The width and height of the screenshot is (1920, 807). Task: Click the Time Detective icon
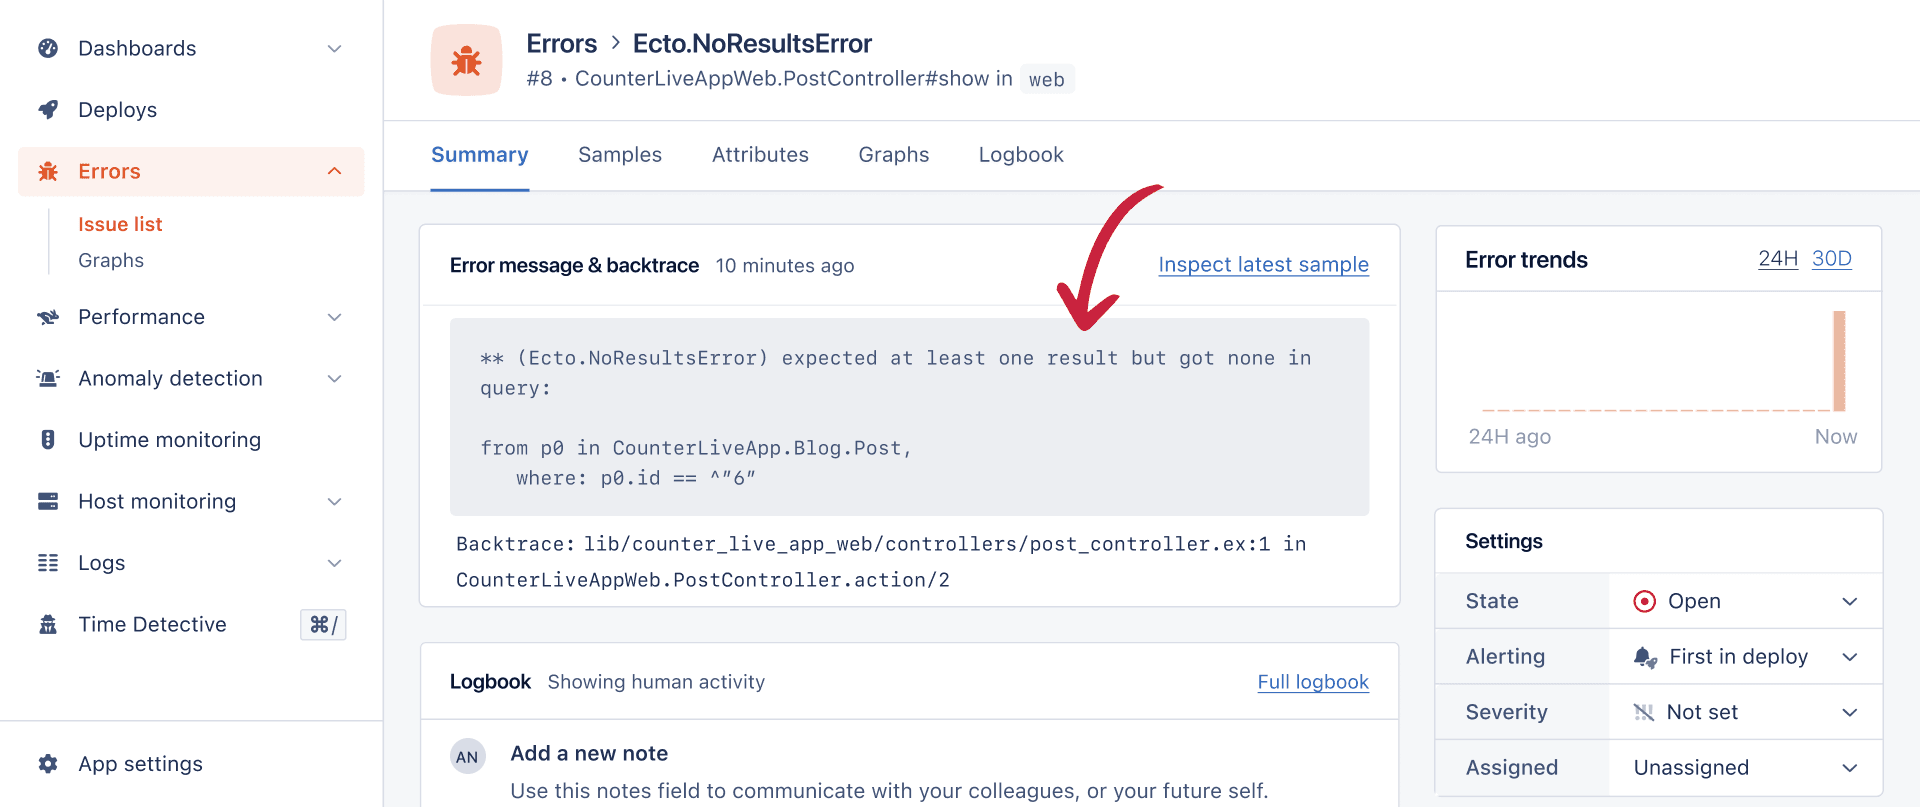[x=47, y=625]
